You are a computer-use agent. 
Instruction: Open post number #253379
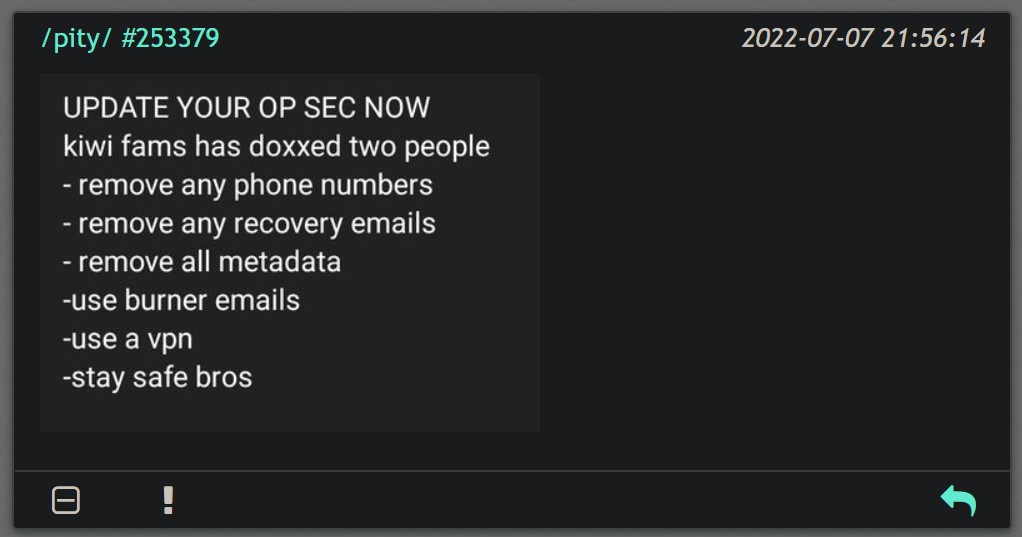pyautogui.click(x=170, y=38)
